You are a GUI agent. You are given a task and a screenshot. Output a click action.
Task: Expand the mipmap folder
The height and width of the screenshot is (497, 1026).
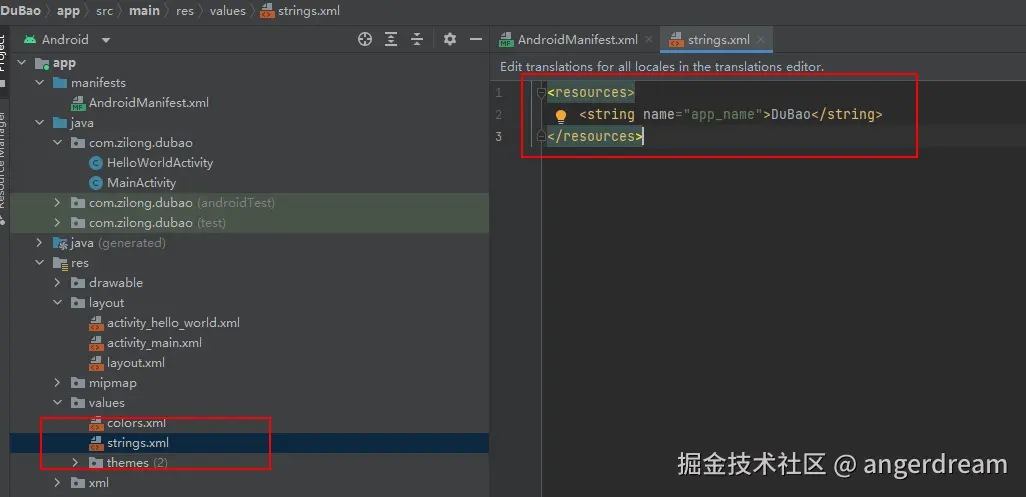coord(58,383)
